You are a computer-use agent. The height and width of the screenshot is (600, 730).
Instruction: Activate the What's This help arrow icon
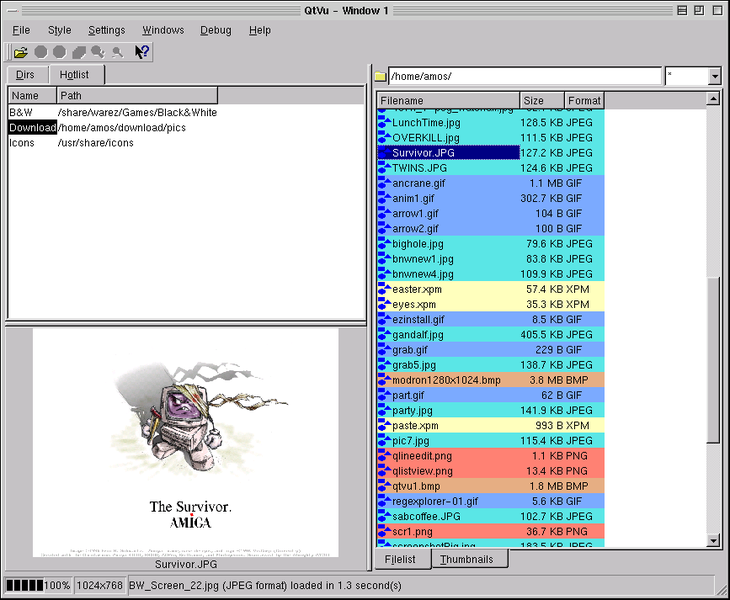[142, 52]
